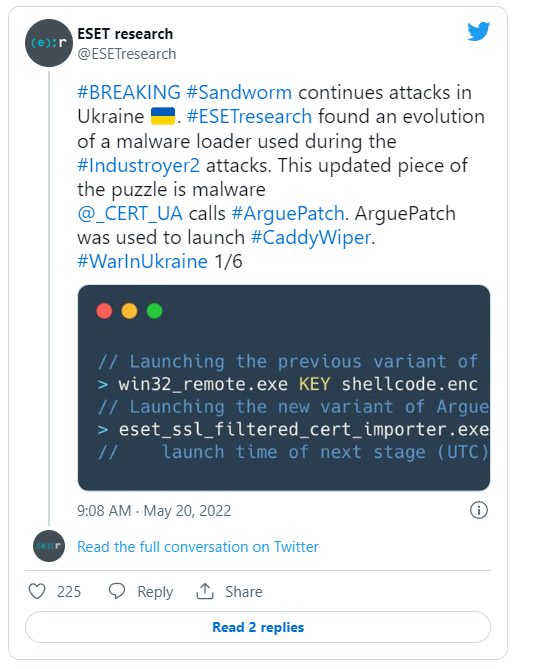Open the #BREAKING hashtag

click(129, 92)
